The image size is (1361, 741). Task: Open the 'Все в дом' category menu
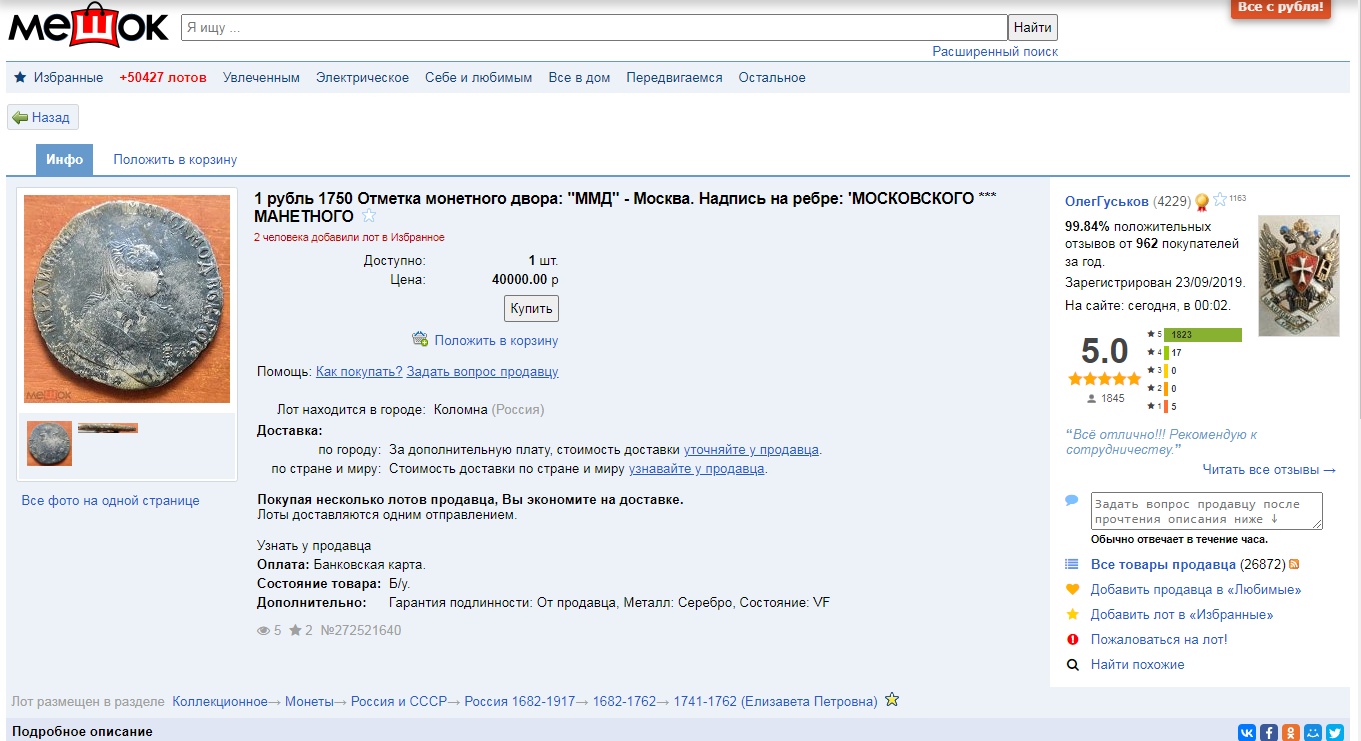coord(579,78)
